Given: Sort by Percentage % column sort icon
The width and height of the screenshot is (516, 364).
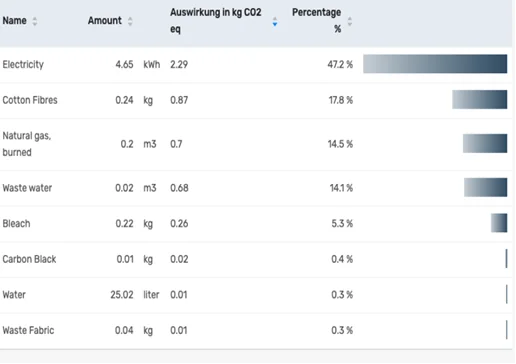Looking at the screenshot, I should click(349, 22).
